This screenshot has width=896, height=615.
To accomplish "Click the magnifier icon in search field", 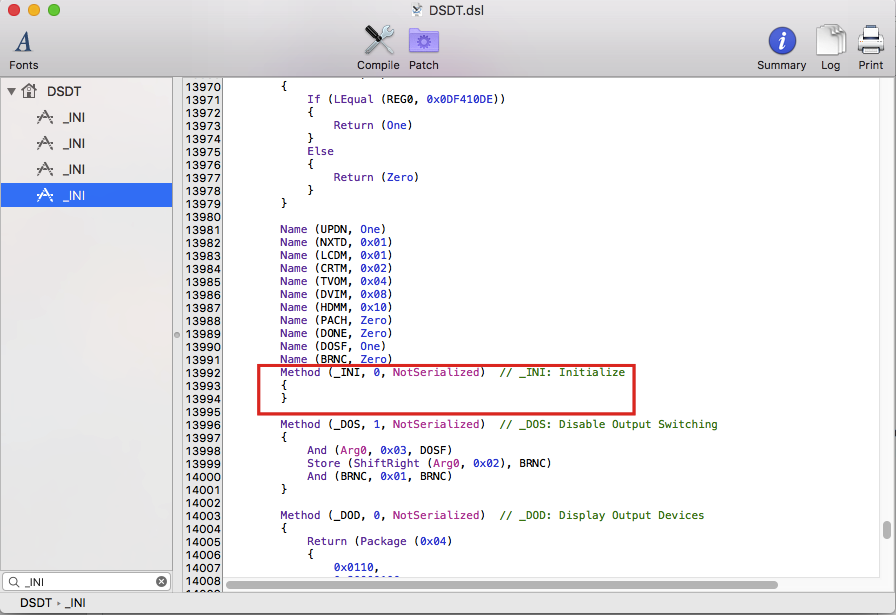I will pyautogui.click(x=13, y=582).
